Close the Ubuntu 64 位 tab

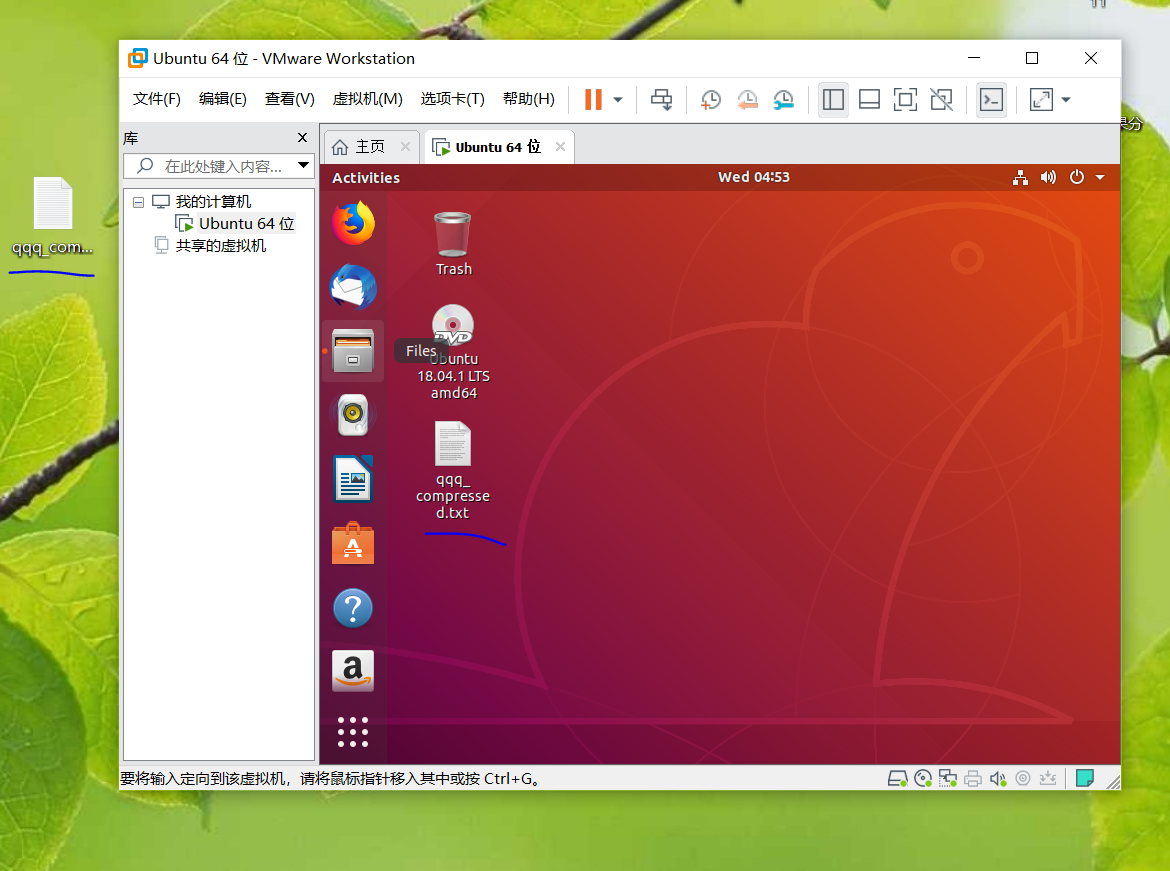pyautogui.click(x=560, y=147)
